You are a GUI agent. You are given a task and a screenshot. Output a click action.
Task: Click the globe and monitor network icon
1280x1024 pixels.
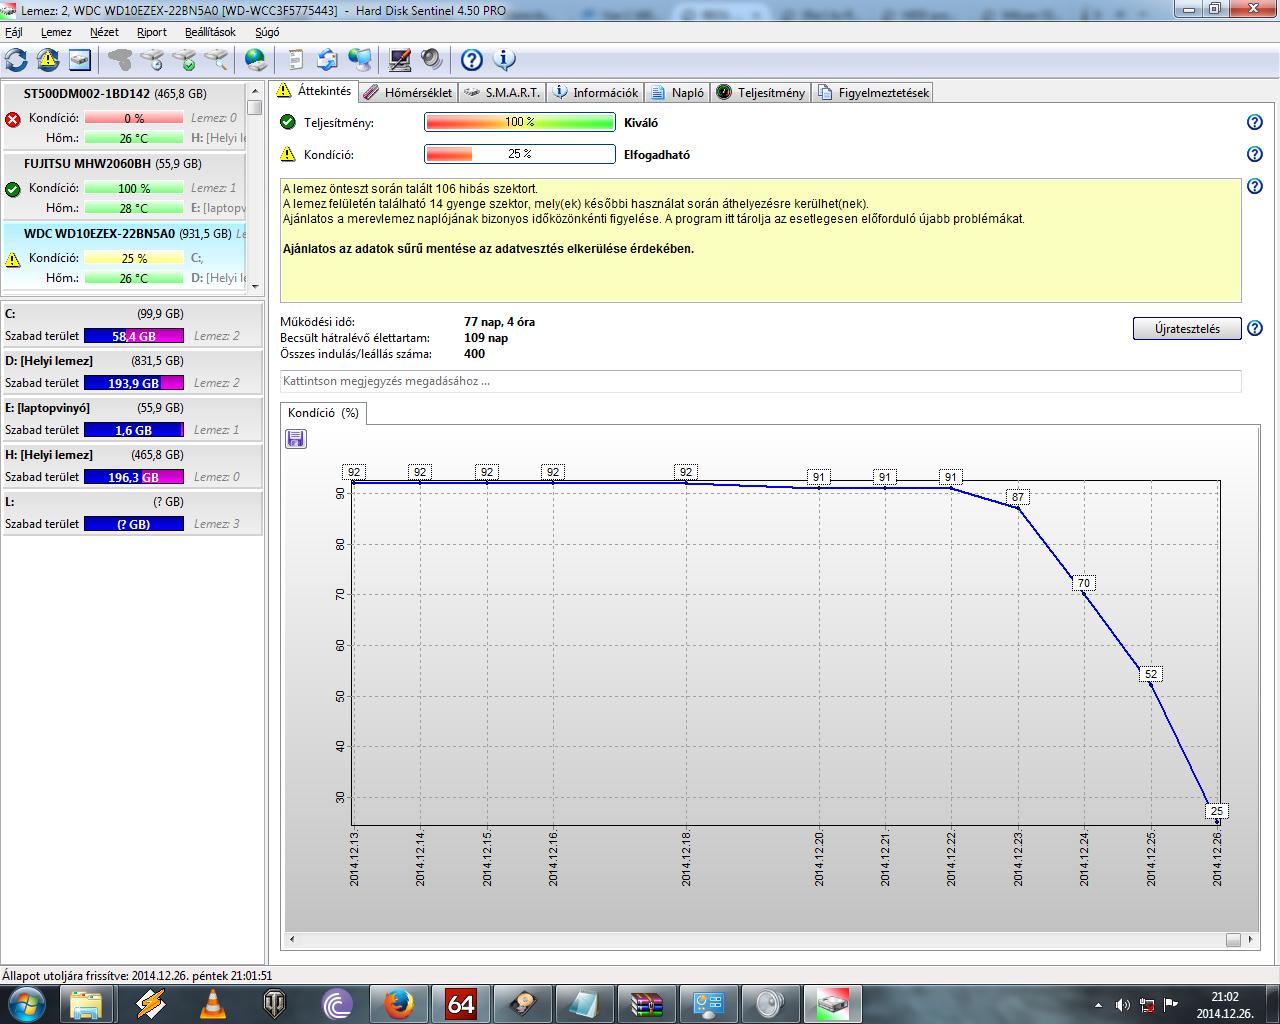pos(360,59)
